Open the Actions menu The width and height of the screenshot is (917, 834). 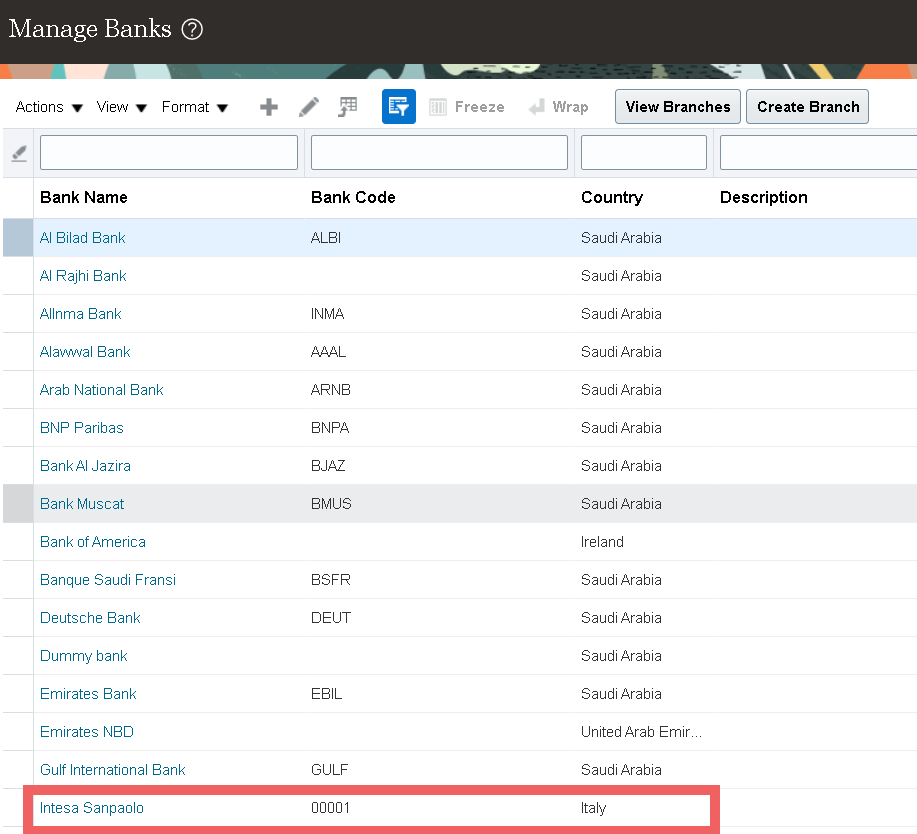(x=39, y=106)
